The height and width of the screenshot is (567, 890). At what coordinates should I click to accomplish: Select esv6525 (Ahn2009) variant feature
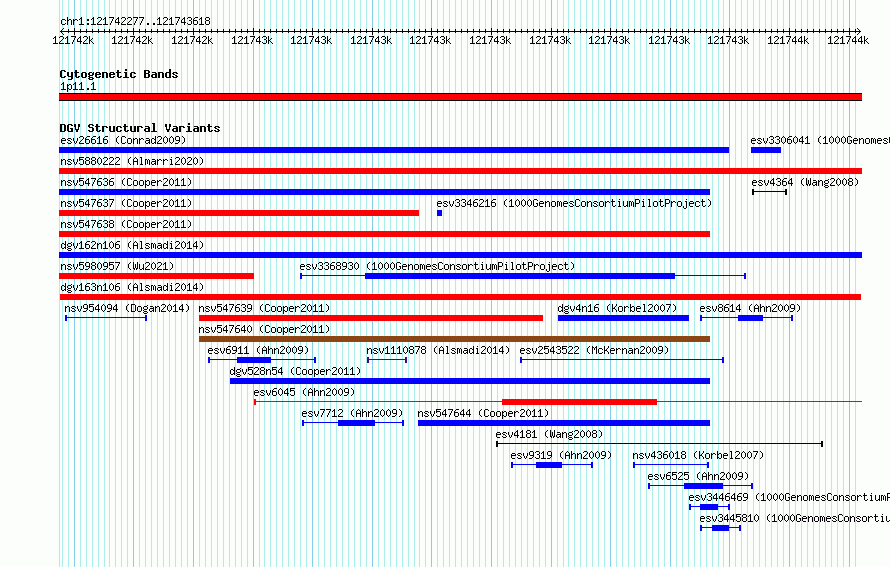(700, 486)
